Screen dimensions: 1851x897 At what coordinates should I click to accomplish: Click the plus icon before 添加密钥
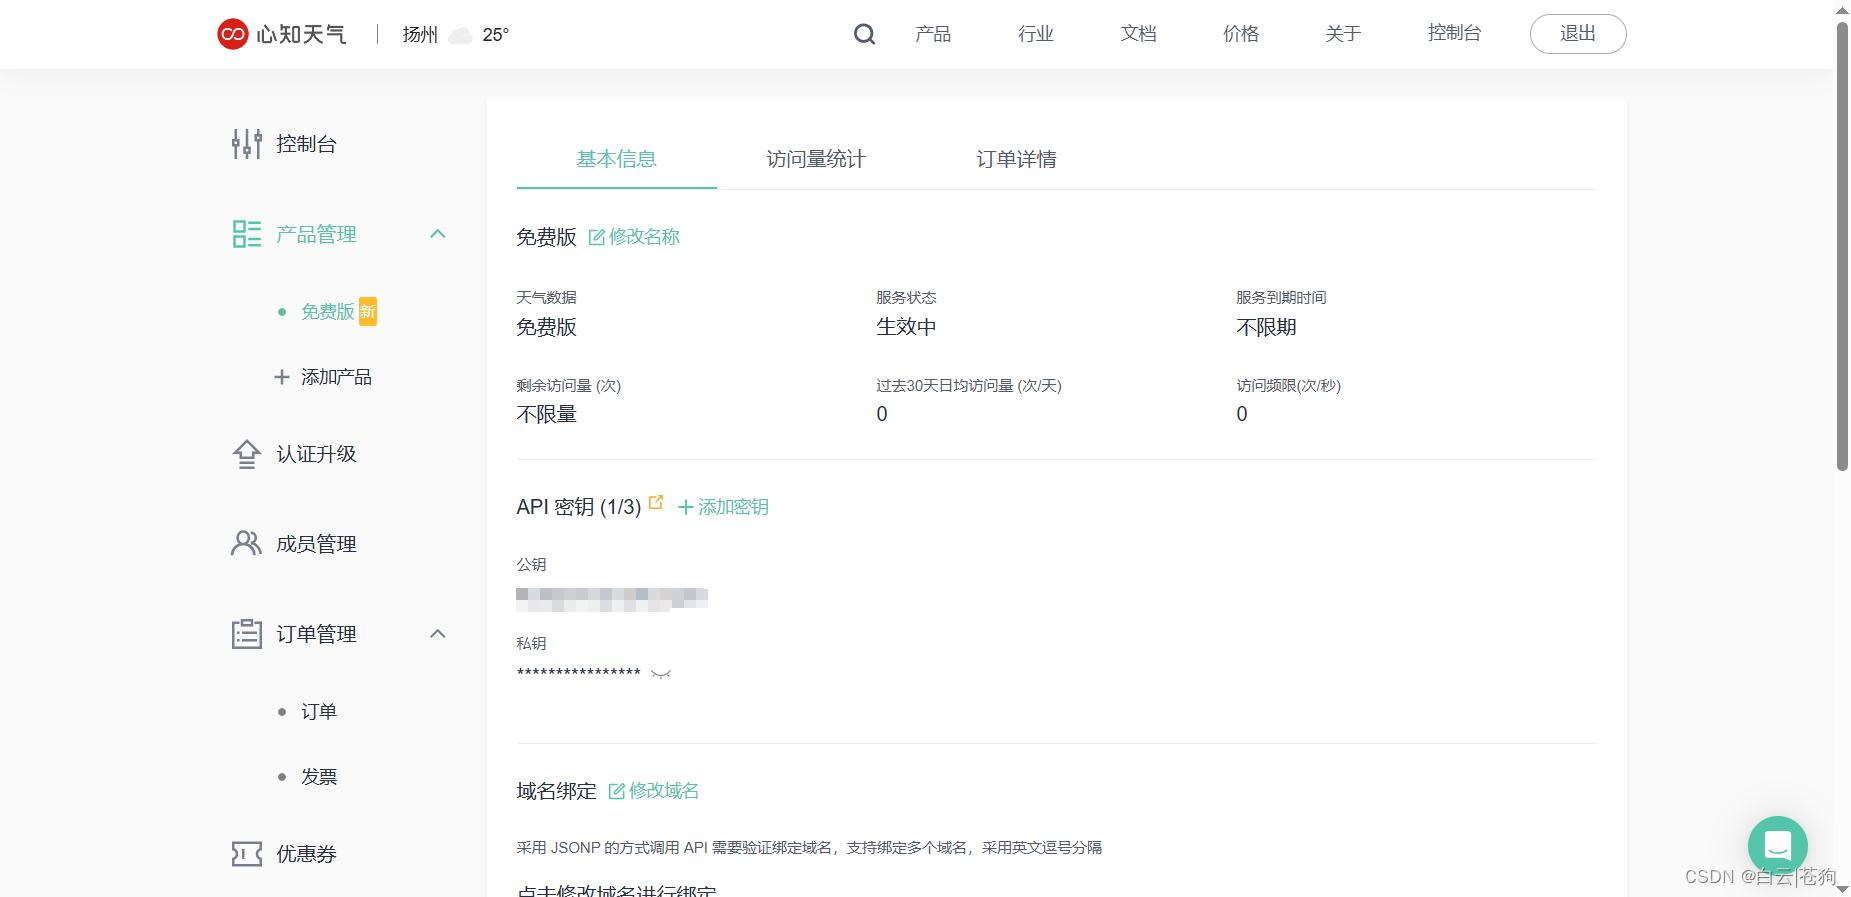[x=686, y=507]
